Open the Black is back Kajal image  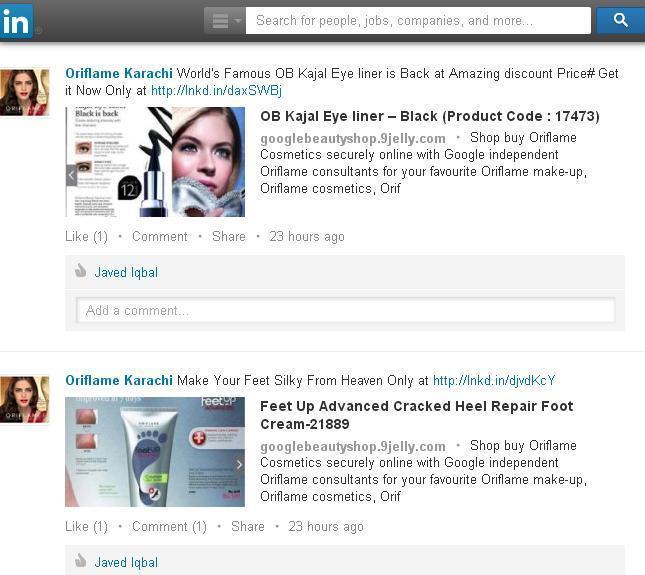(x=155, y=162)
